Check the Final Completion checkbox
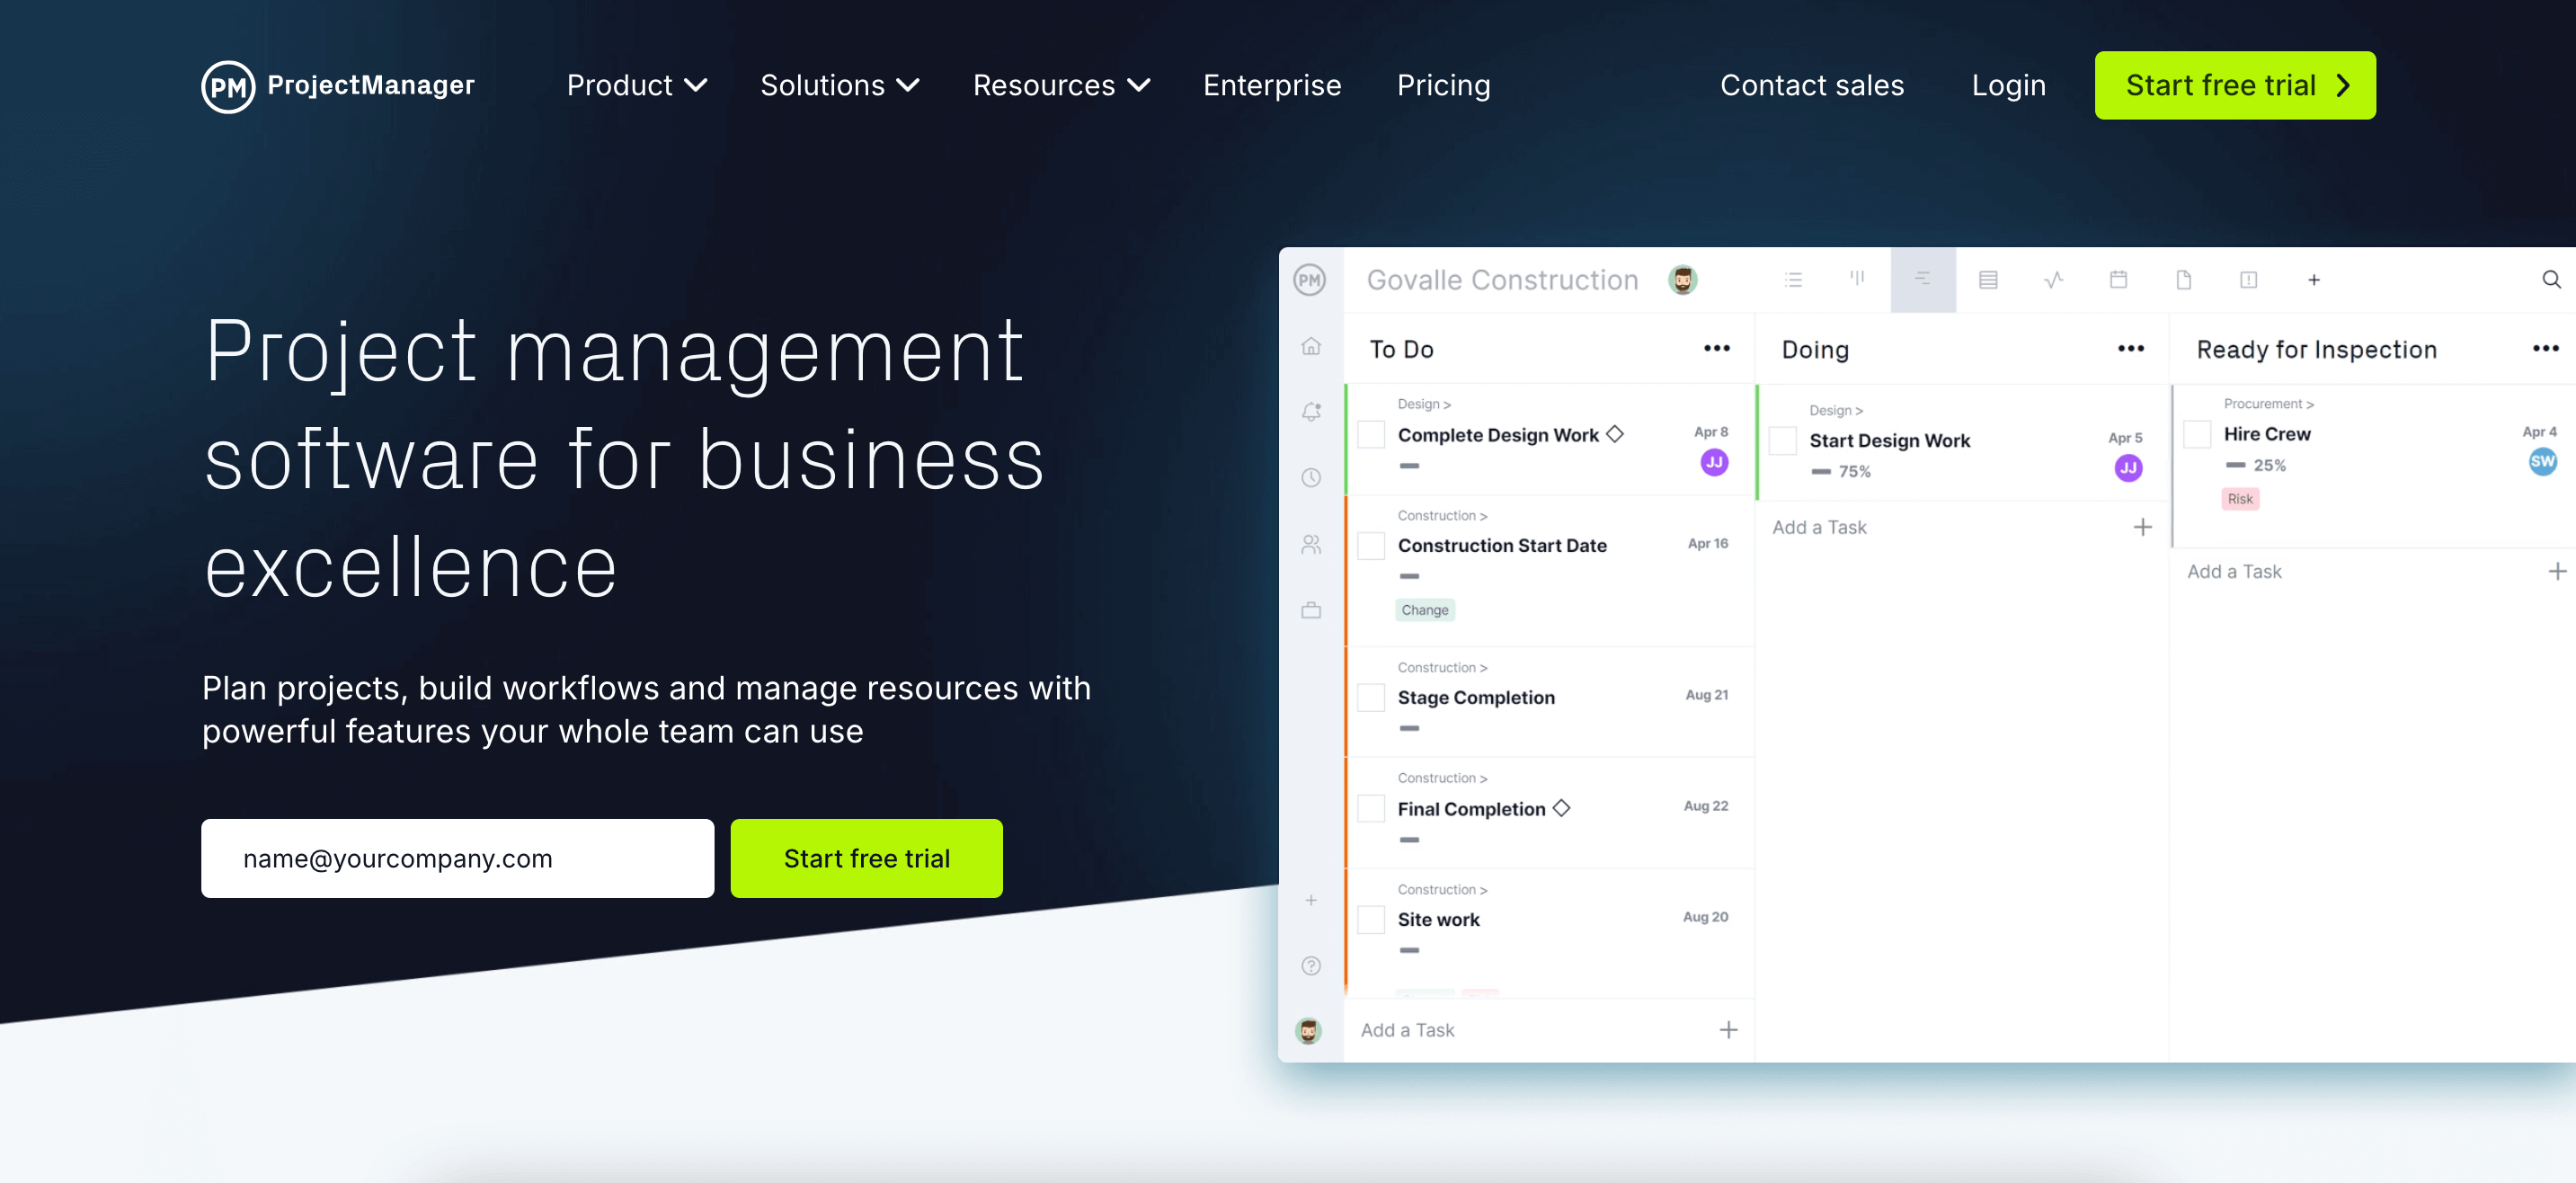 (1371, 808)
